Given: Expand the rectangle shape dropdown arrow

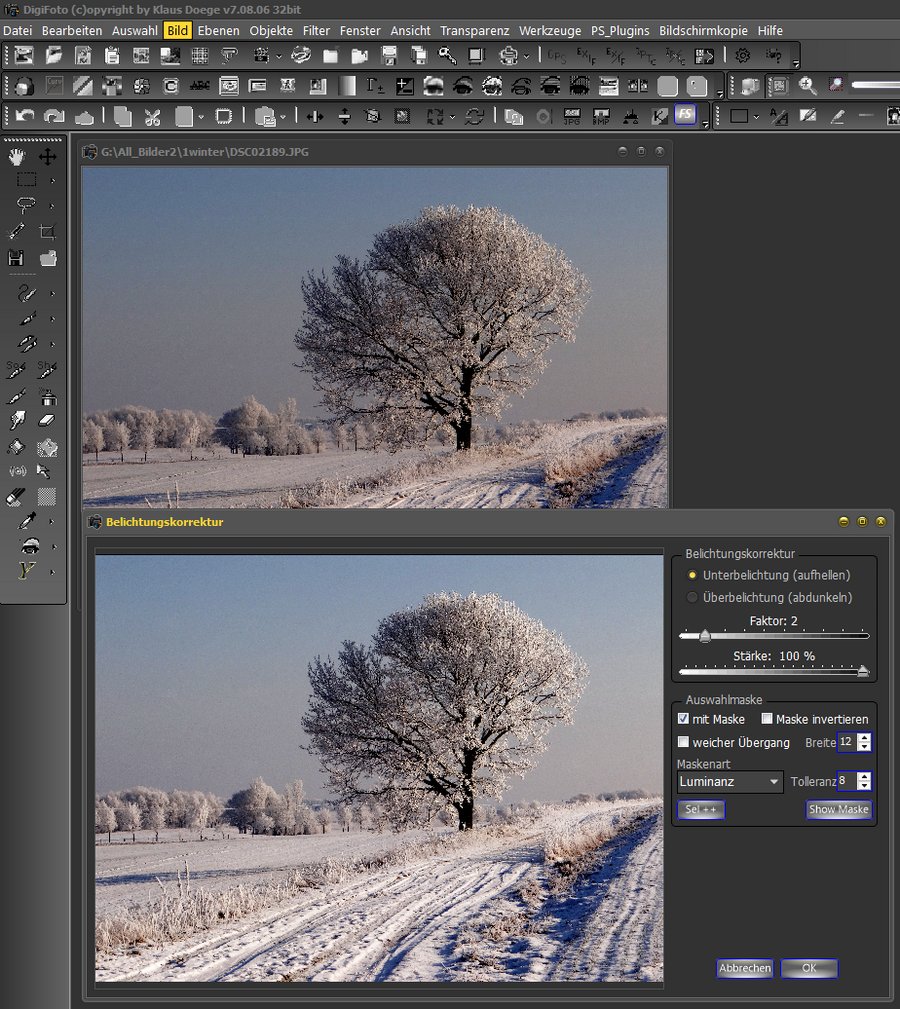Looking at the screenshot, I should tap(756, 117).
